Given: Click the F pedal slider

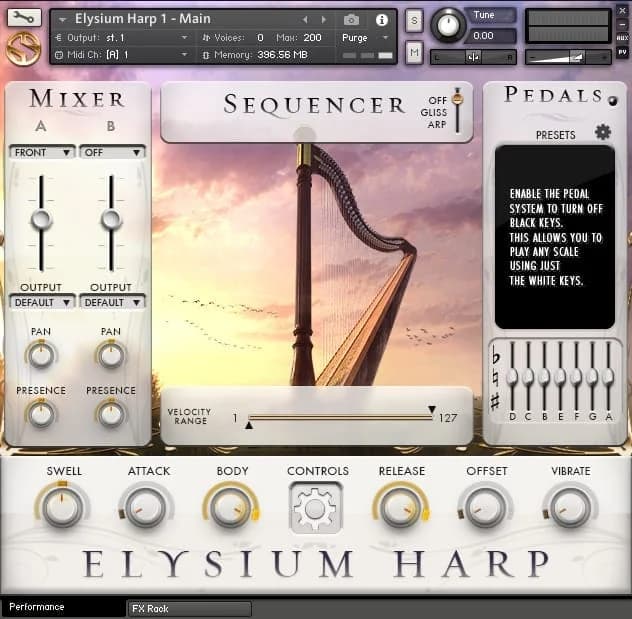Looking at the screenshot, I should pyautogui.click(x=576, y=377).
